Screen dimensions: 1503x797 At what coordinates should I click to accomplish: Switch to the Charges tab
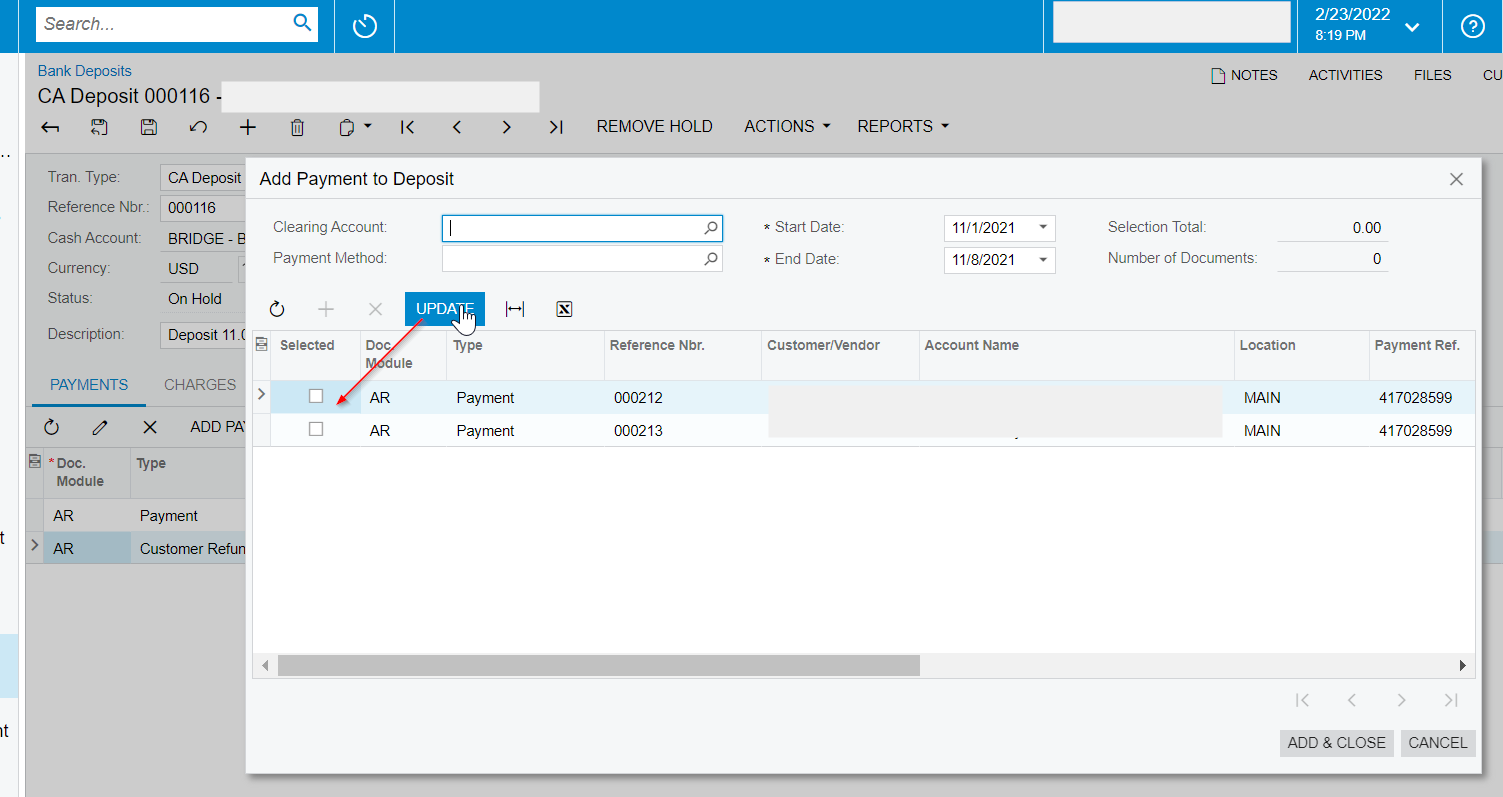pyautogui.click(x=200, y=385)
